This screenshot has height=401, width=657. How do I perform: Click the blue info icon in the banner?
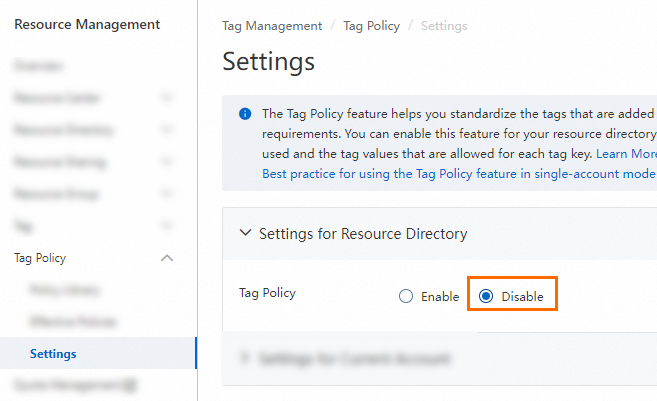(245, 114)
